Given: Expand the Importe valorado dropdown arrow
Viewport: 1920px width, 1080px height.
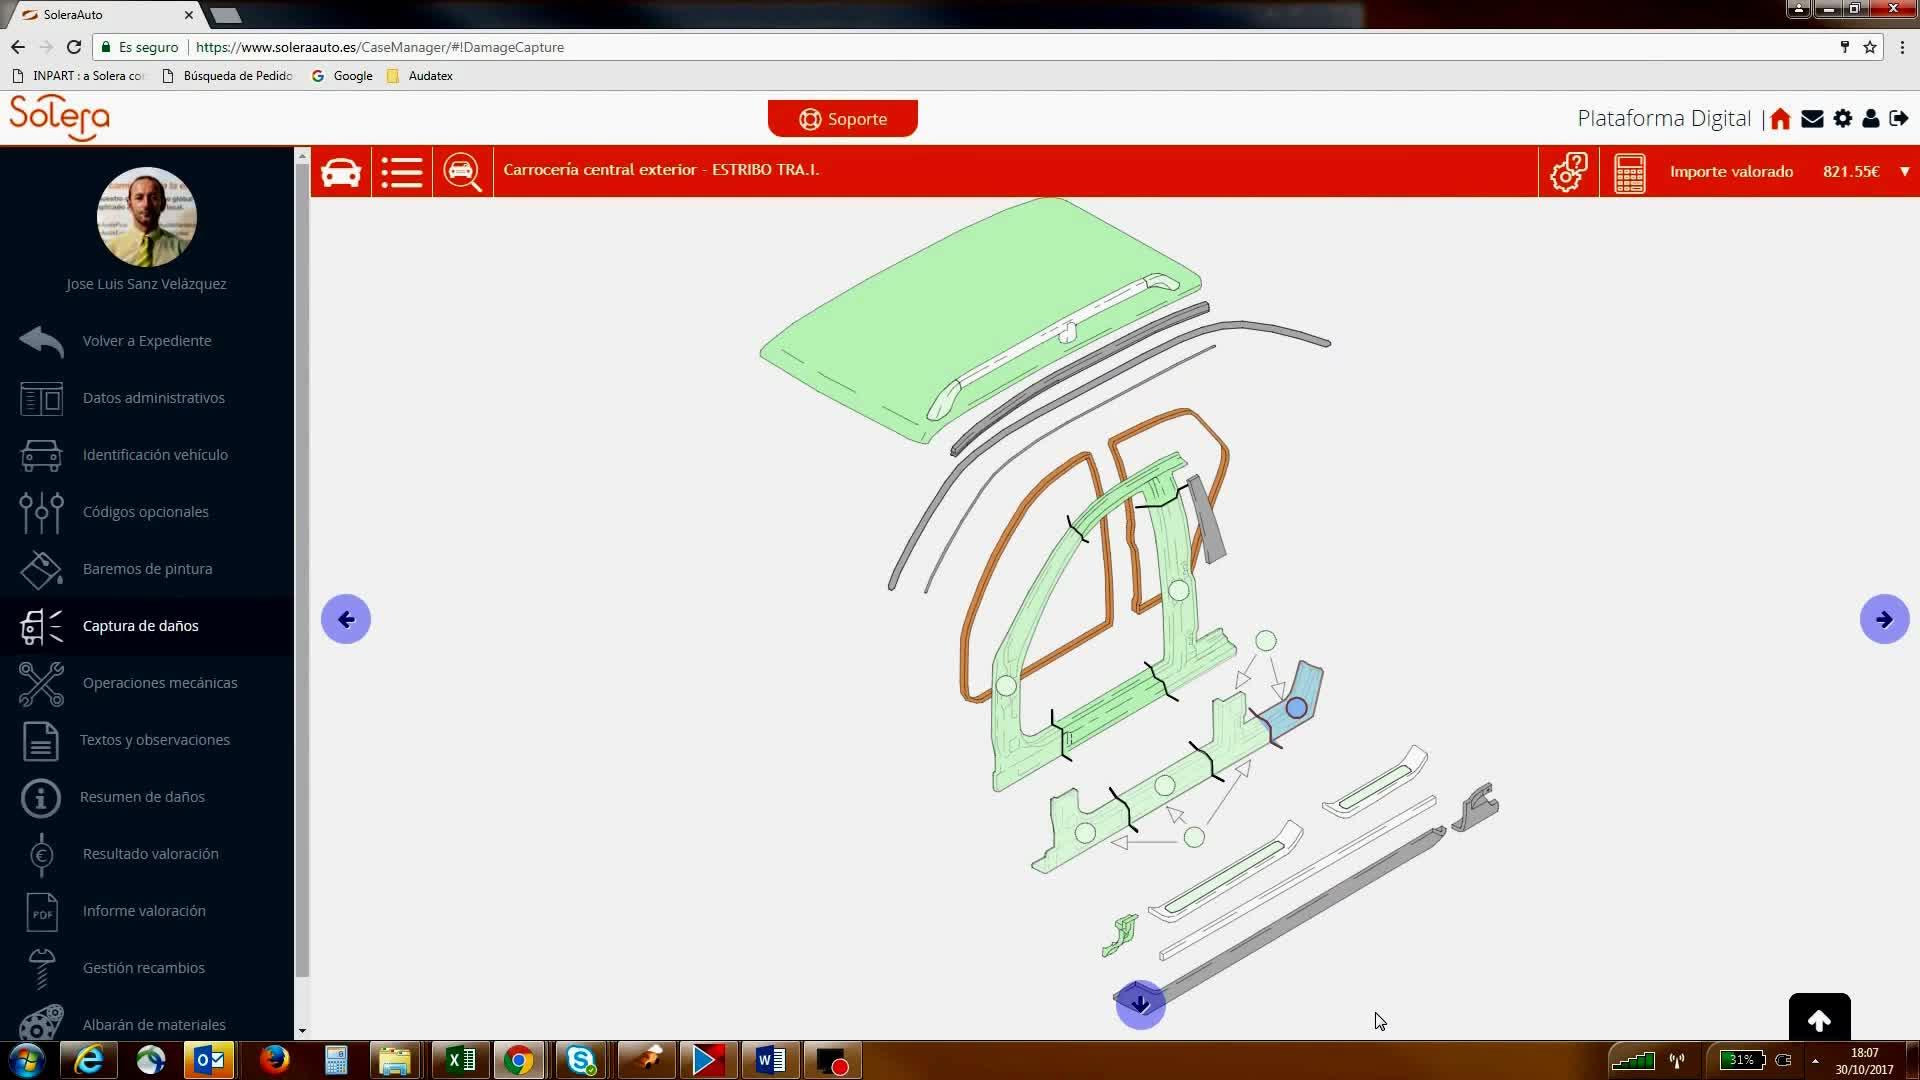Looking at the screenshot, I should 1904,171.
